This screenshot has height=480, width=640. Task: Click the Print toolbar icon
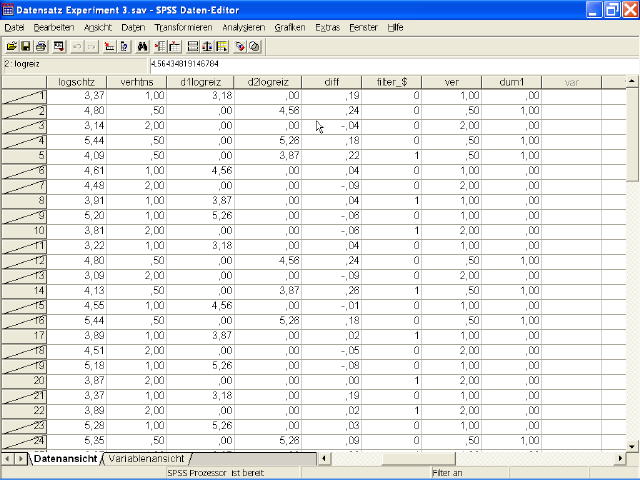pos(41,46)
